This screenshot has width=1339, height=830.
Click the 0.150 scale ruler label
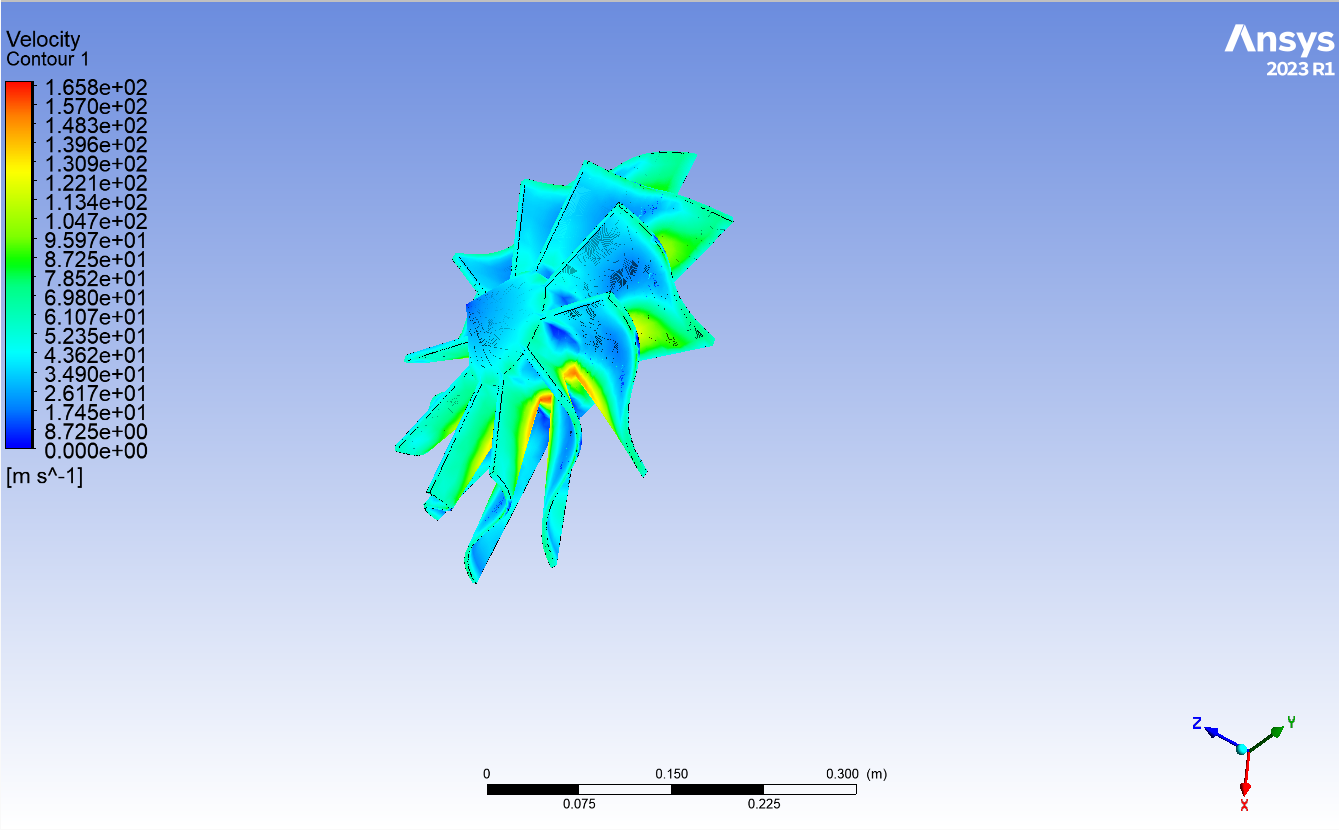pos(672,774)
